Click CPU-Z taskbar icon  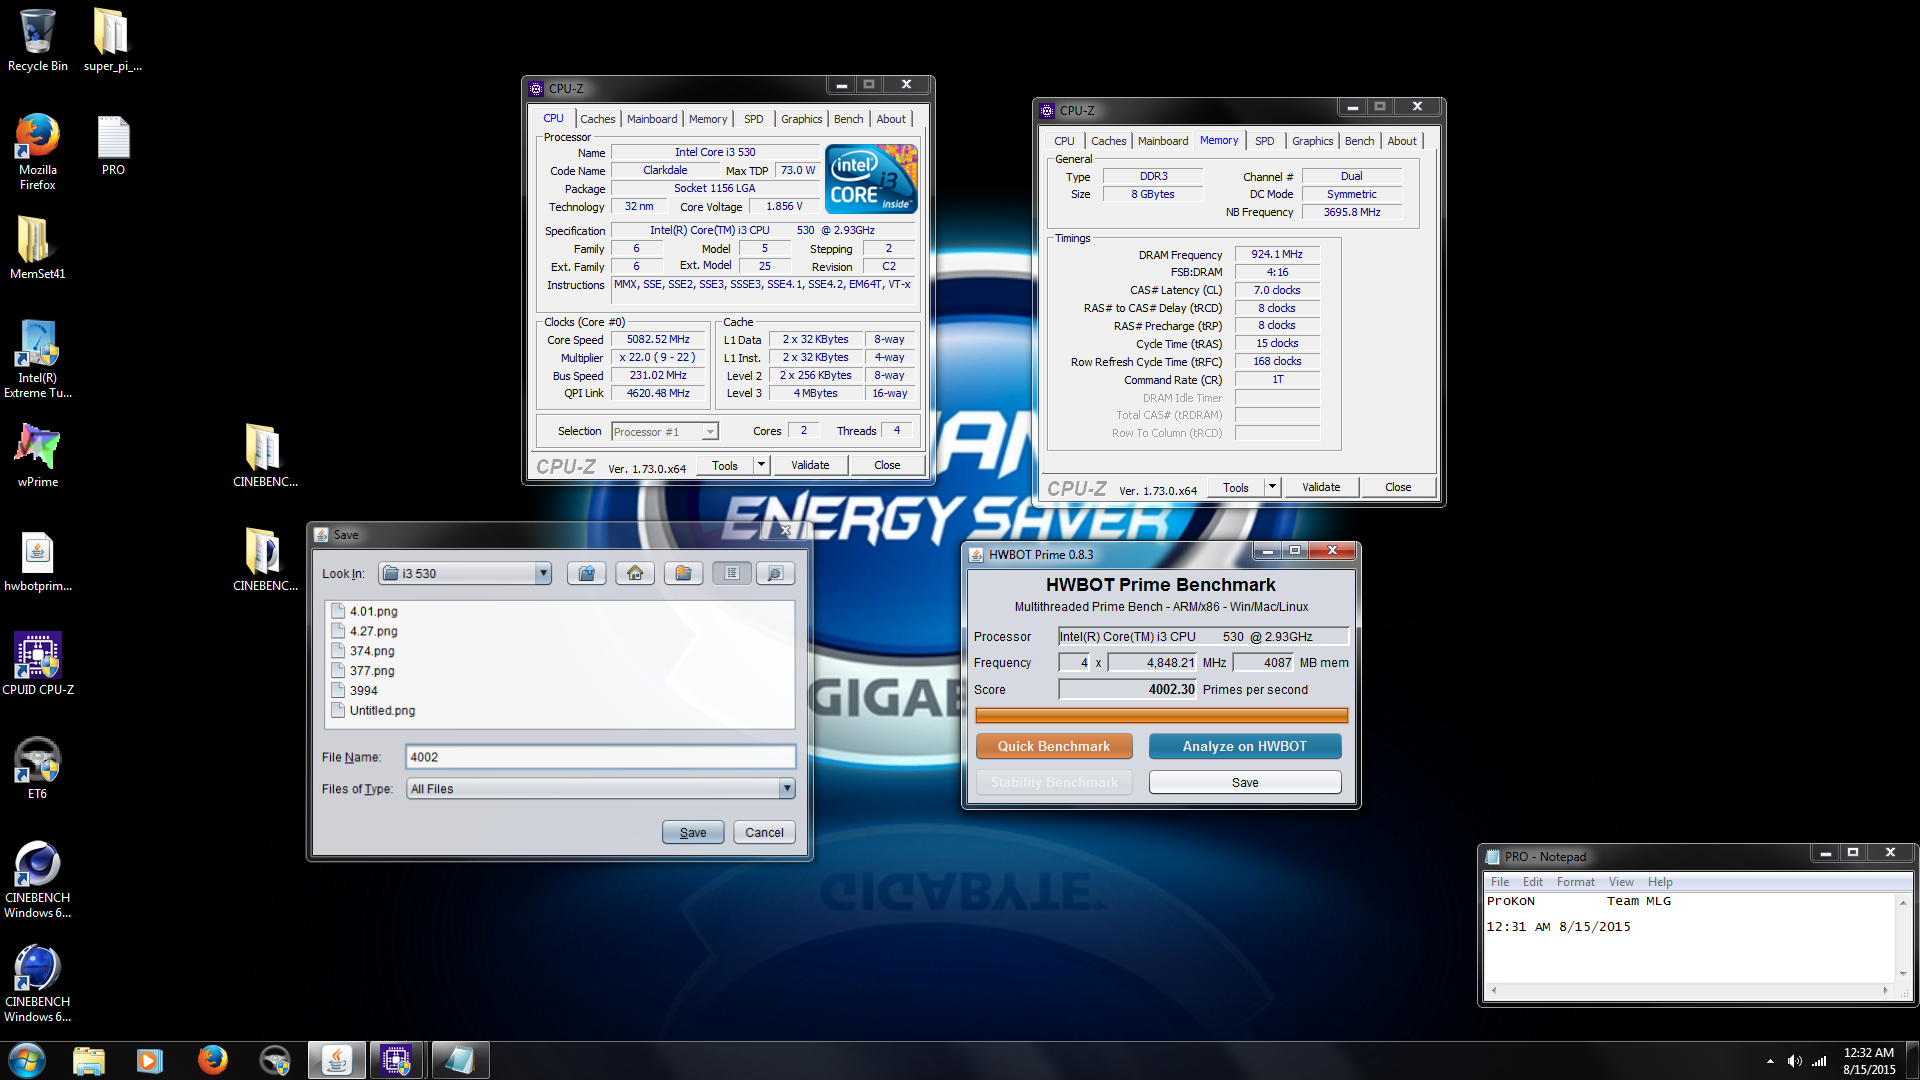tap(396, 1060)
